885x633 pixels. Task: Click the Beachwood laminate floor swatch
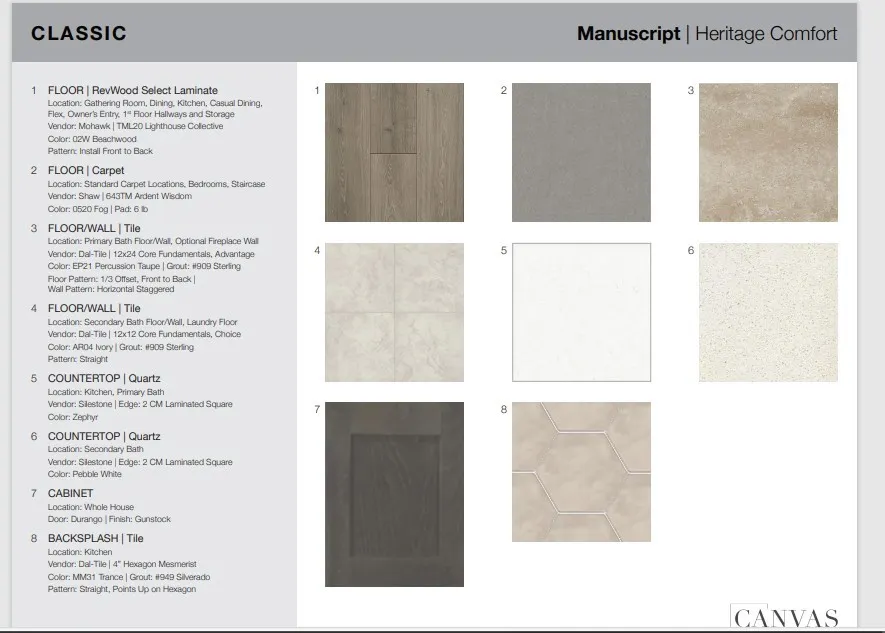(394, 152)
